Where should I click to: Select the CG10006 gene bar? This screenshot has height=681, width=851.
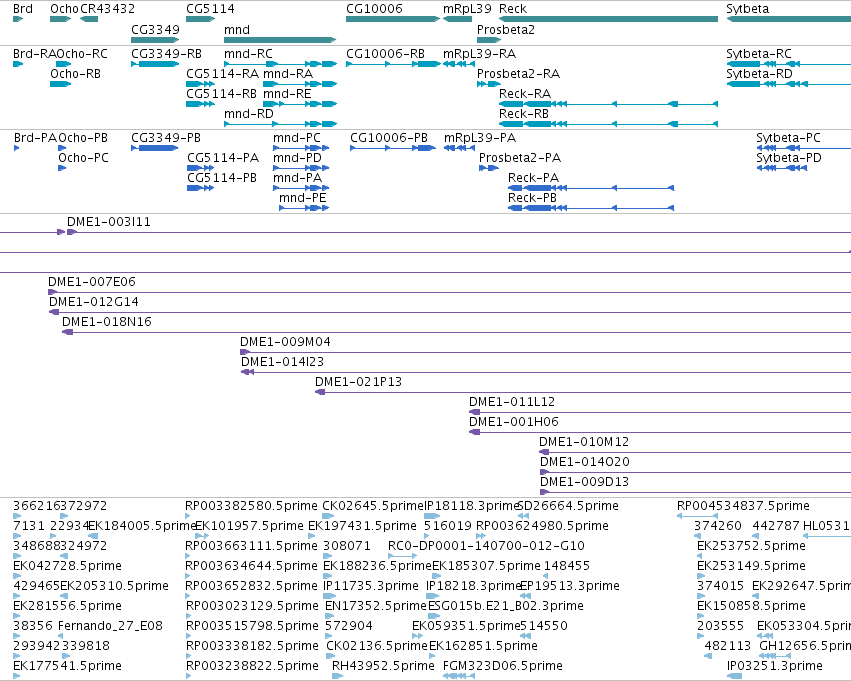coord(392,19)
